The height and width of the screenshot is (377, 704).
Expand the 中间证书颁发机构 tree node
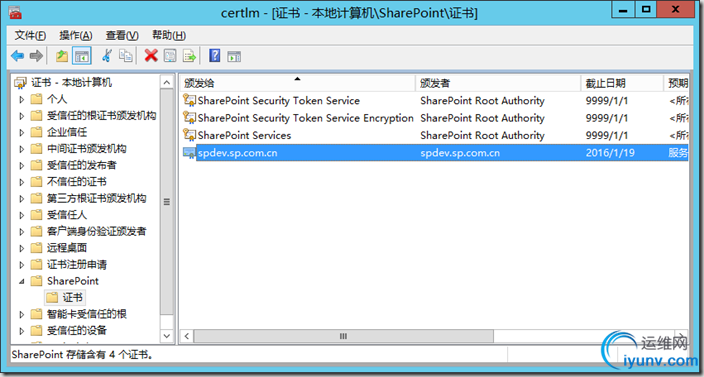(x=22, y=149)
